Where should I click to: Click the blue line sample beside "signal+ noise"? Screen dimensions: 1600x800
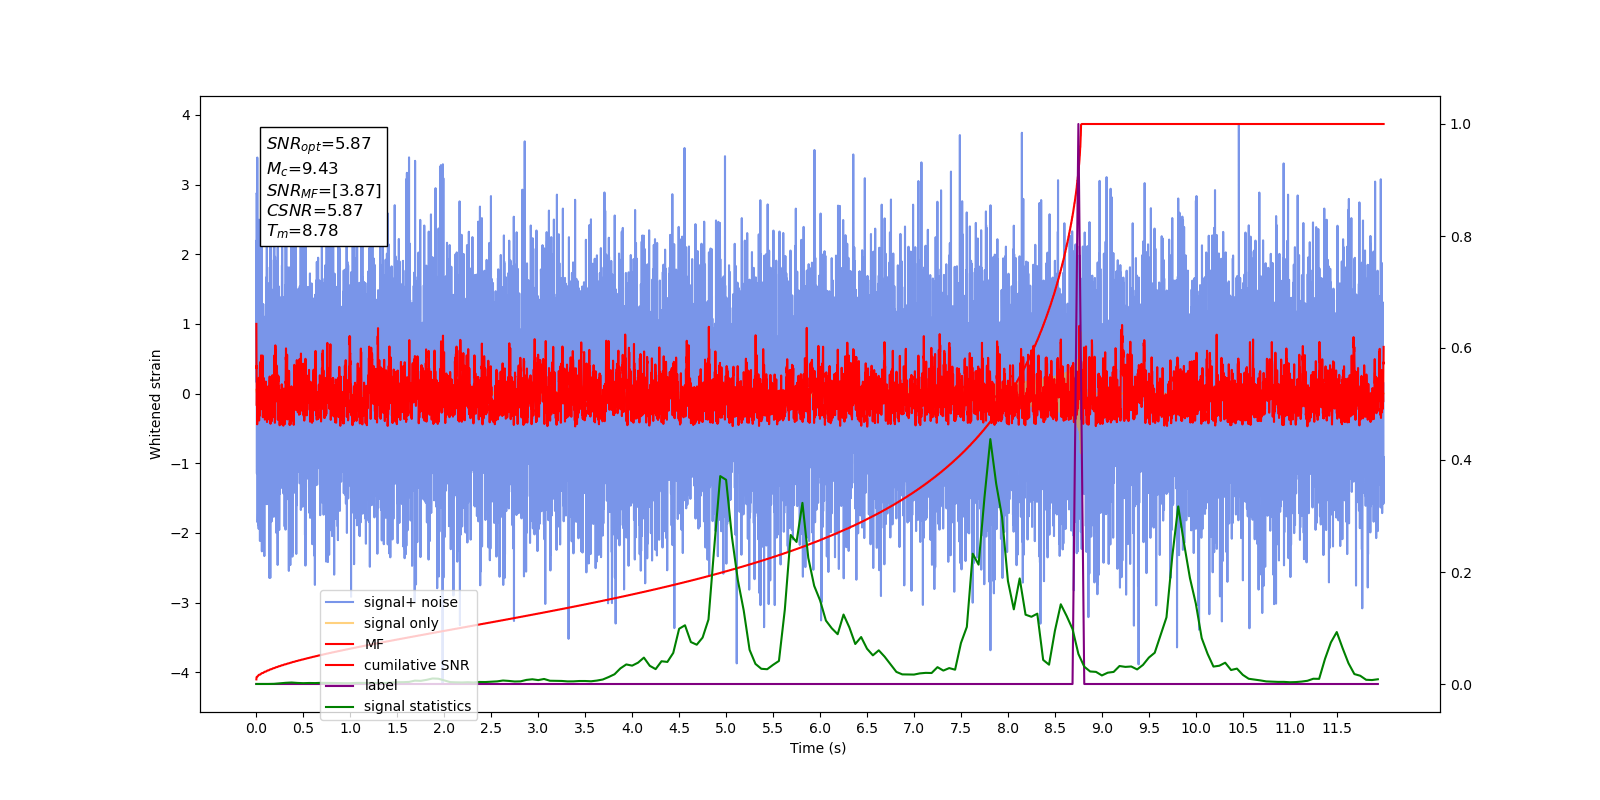coord(340,602)
